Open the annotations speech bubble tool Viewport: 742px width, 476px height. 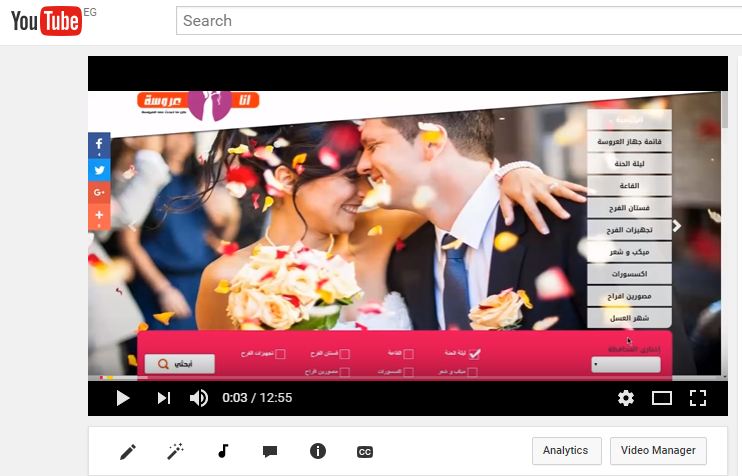tap(269, 451)
